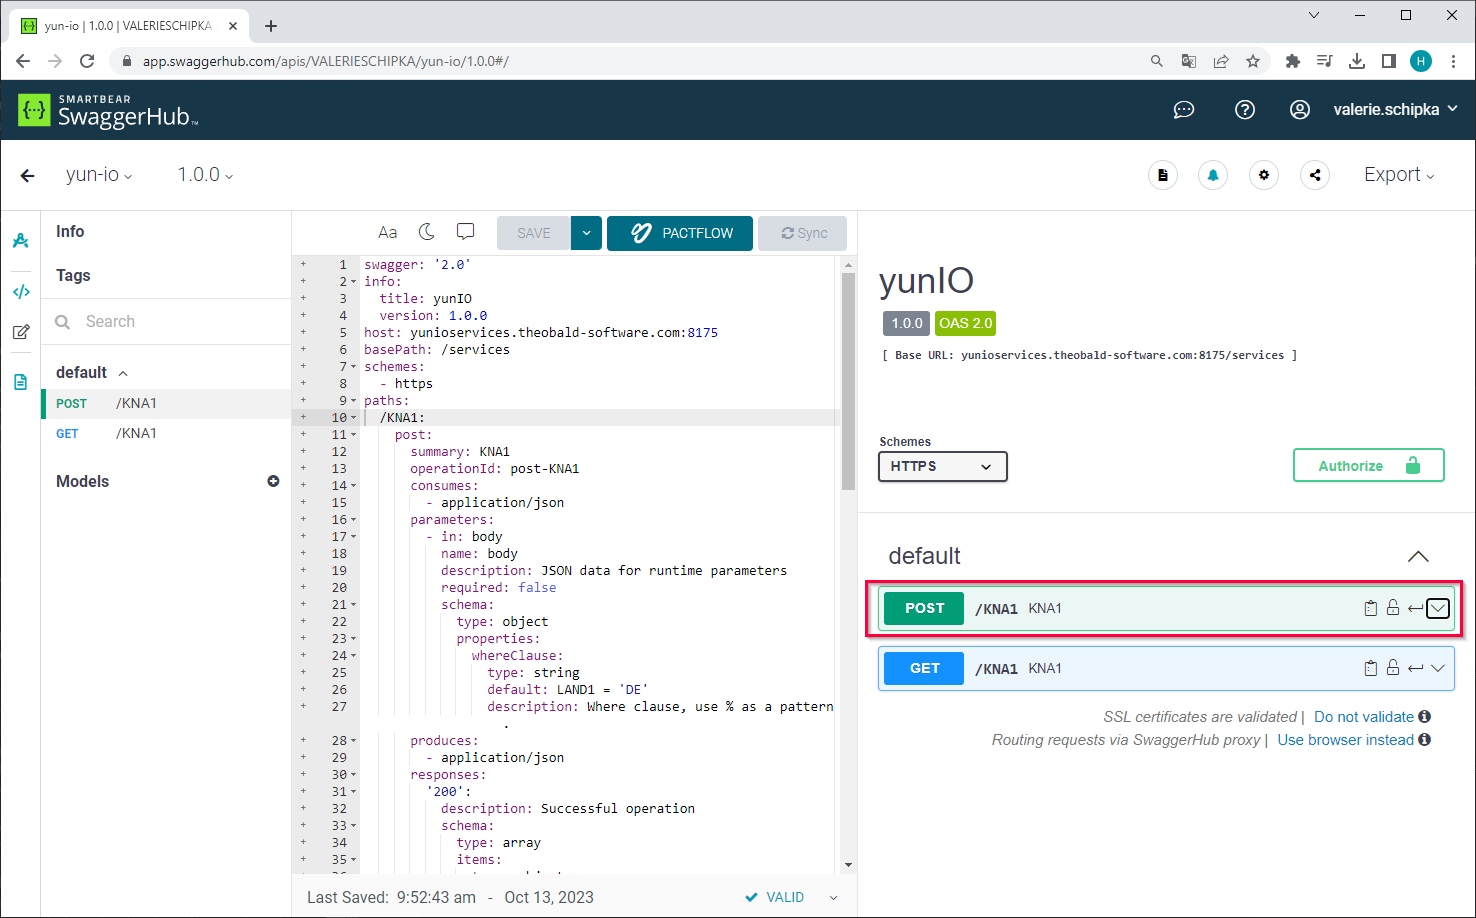Screen dimensions: 1476x918
Task: Go back with the SwaggerHub left arrow
Action: 27,175
